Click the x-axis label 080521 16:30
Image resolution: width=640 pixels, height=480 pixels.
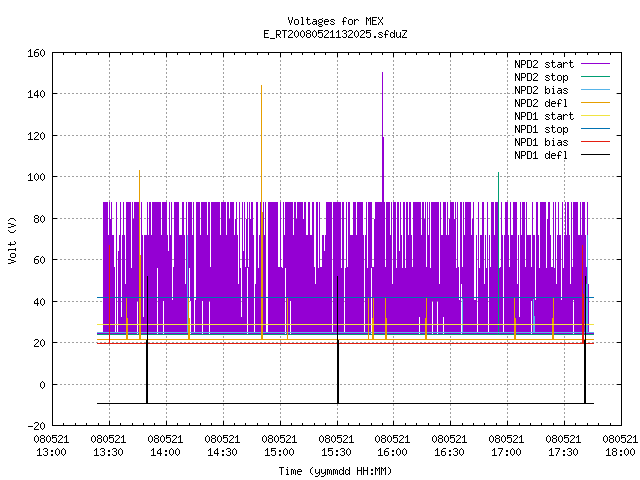[x=449, y=445]
